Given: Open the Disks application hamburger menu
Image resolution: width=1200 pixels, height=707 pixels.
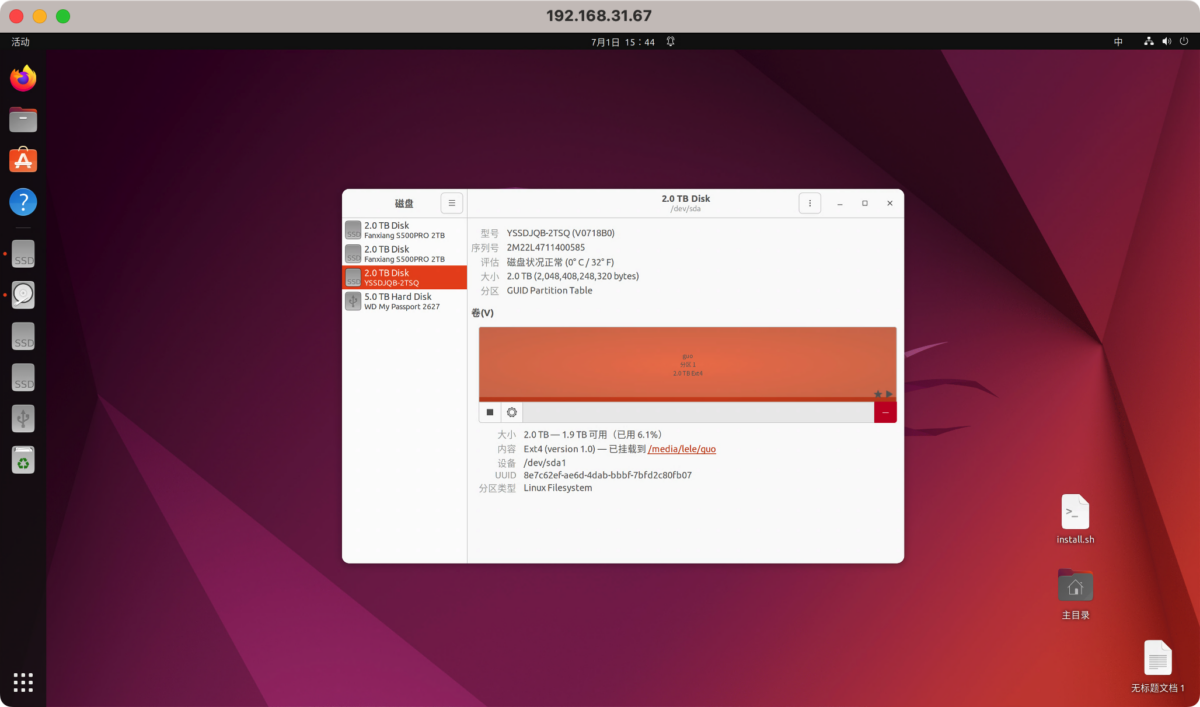Looking at the screenshot, I should click(452, 203).
